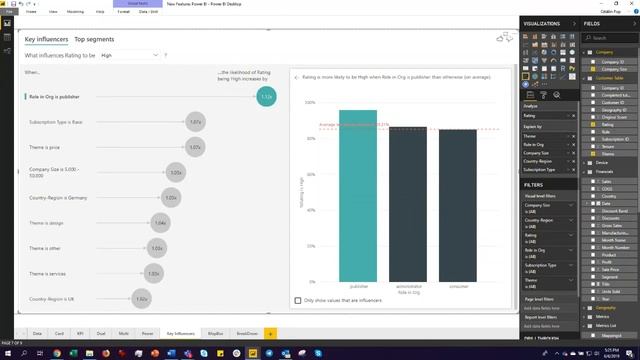Uncheck the Theme field checkbox
Screen dimensions: 640x360
[x=593, y=154]
